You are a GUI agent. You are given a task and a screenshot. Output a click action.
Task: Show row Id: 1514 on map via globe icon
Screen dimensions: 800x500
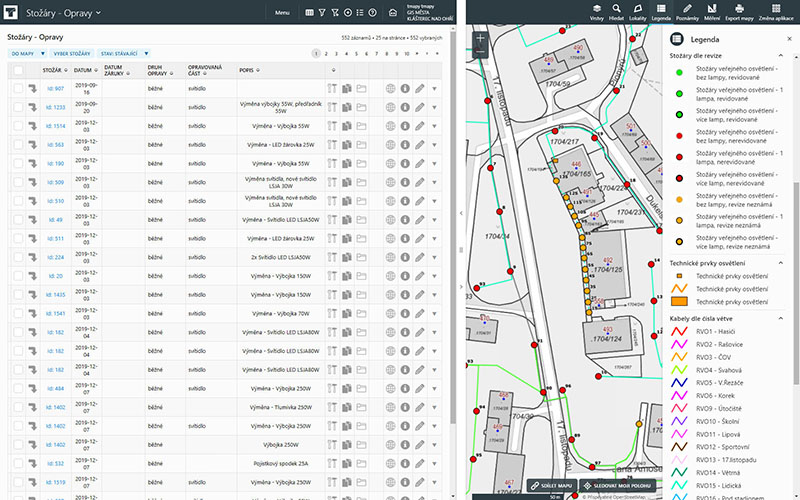click(x=391, y=126)
